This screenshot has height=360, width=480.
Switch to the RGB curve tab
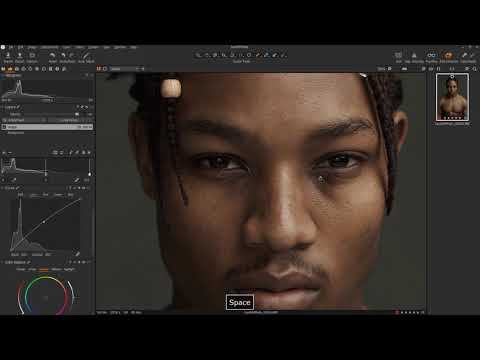21,195
